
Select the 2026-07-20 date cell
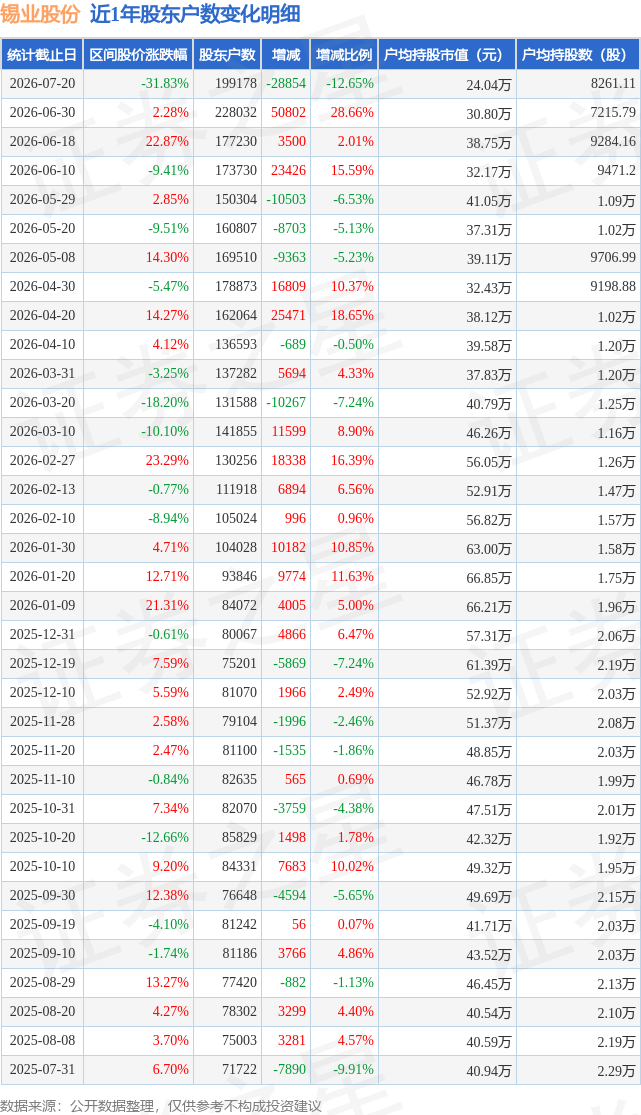(x=42, y=83)
